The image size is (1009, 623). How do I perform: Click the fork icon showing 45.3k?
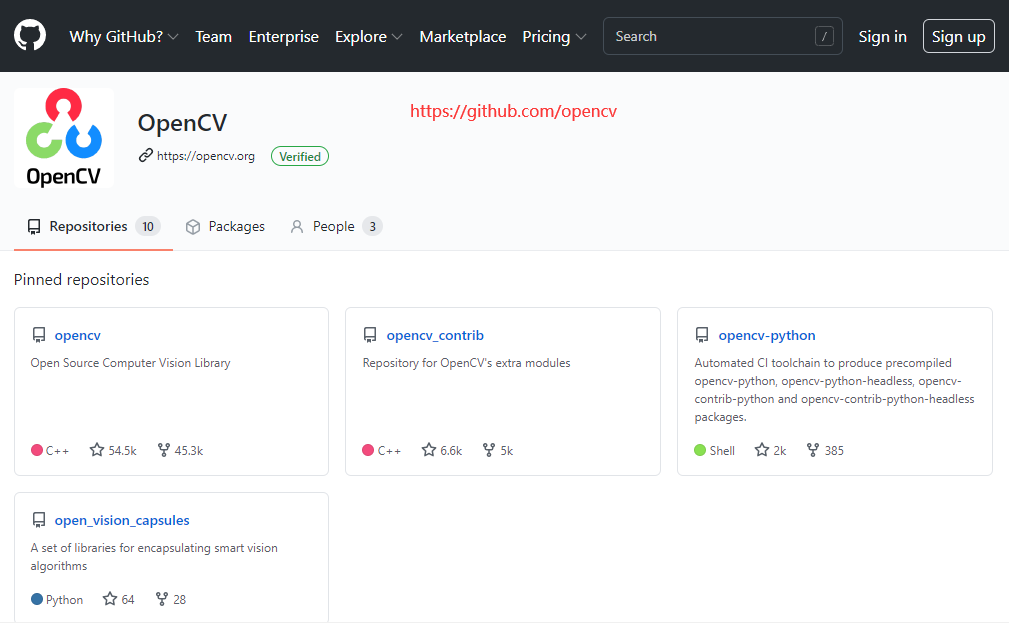pyautogui.click(x=164, y=450)
